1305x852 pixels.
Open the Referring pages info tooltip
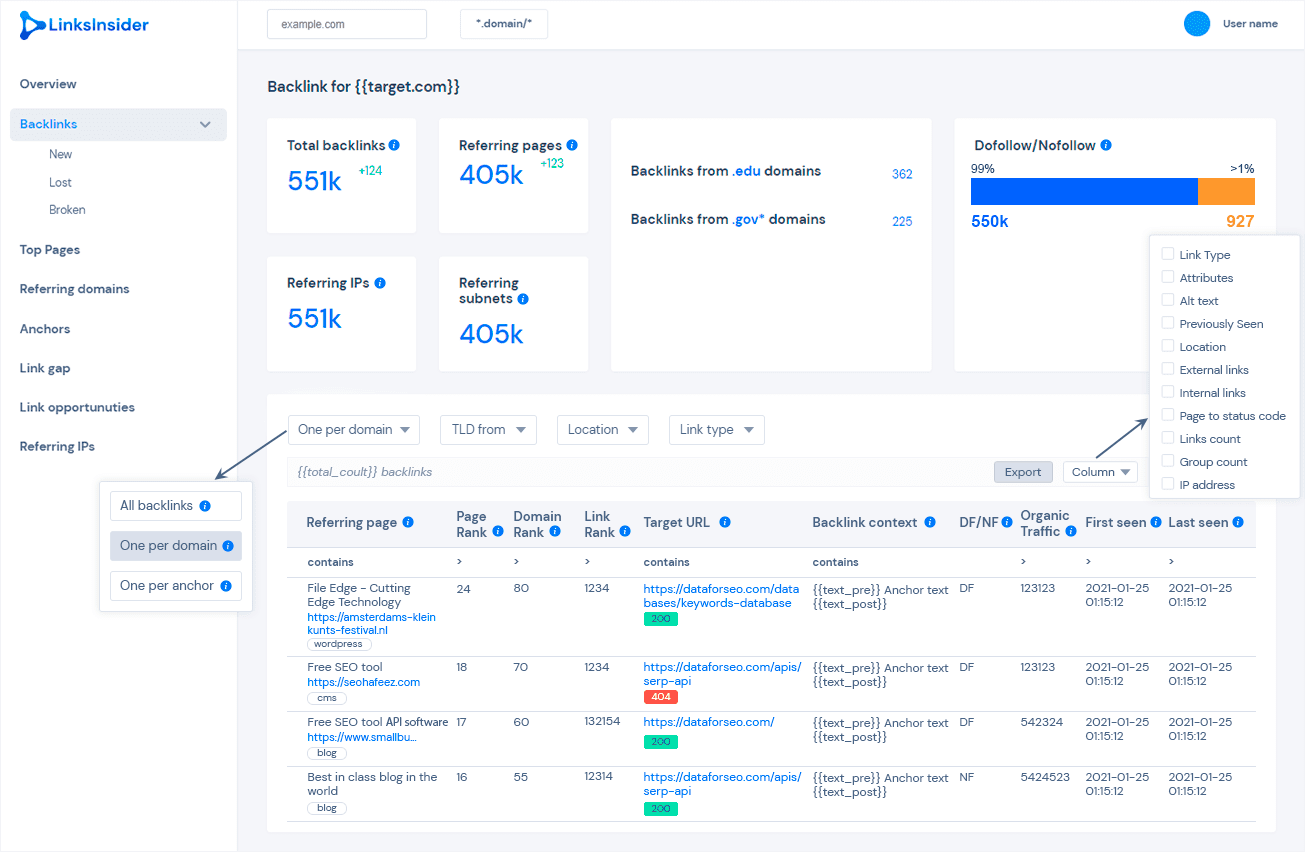(570, 144)
